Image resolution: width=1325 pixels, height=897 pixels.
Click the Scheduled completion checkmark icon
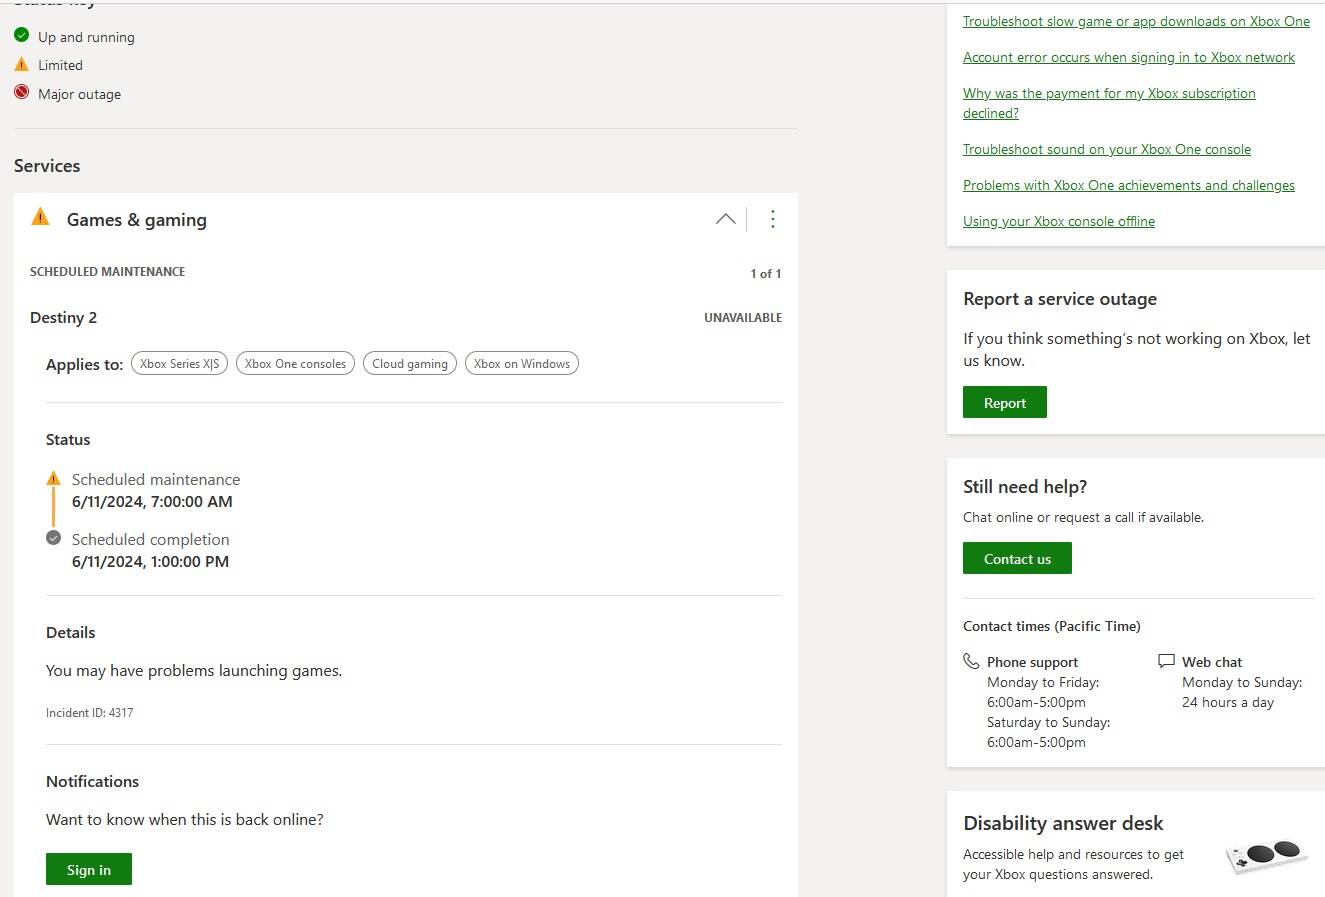(54, 538)
